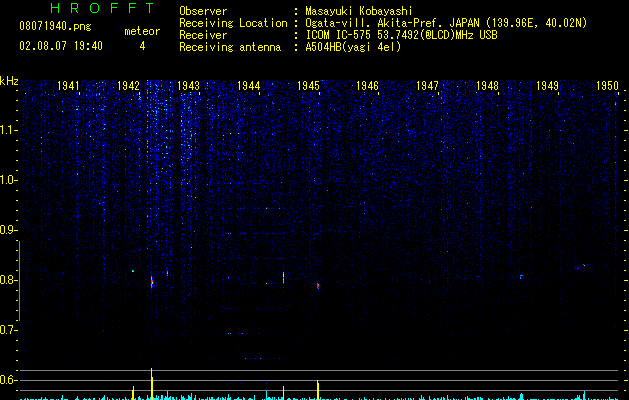The image size is (629, 400).
Task: Click the 0.8 frequency axis label
Action: (8, 280)
